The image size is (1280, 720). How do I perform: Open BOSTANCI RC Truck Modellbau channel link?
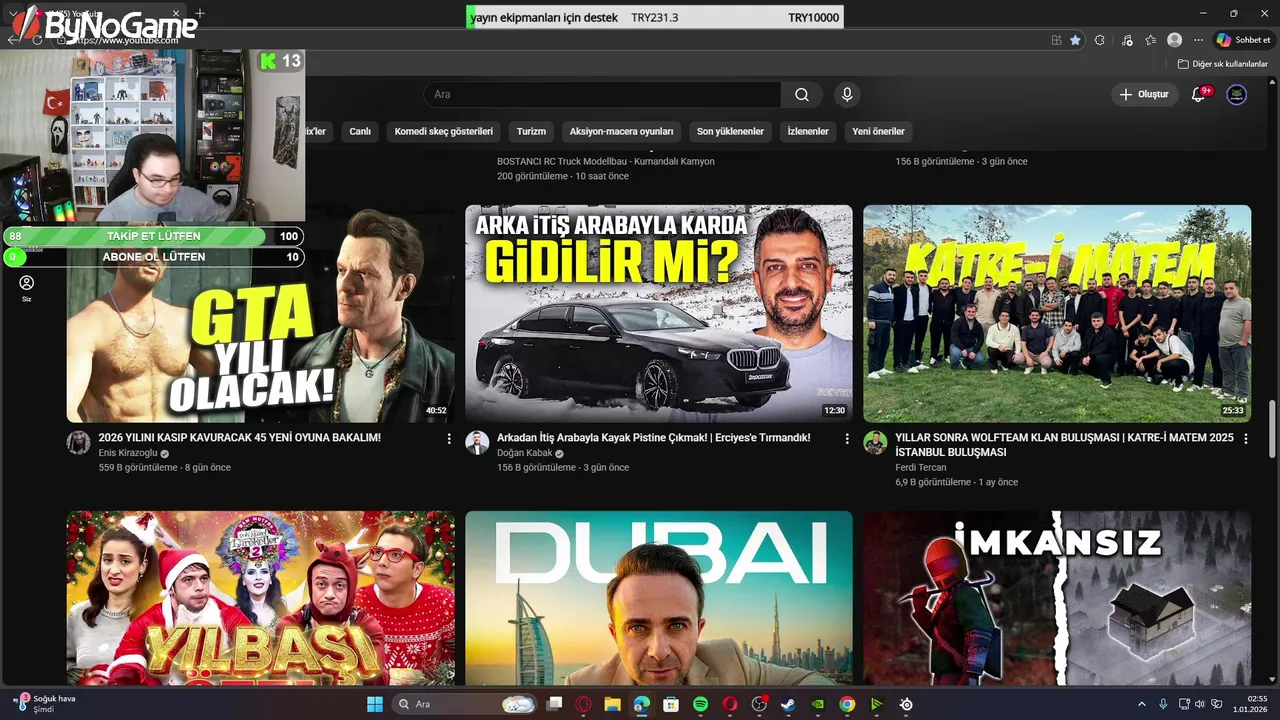click(606, 161)
